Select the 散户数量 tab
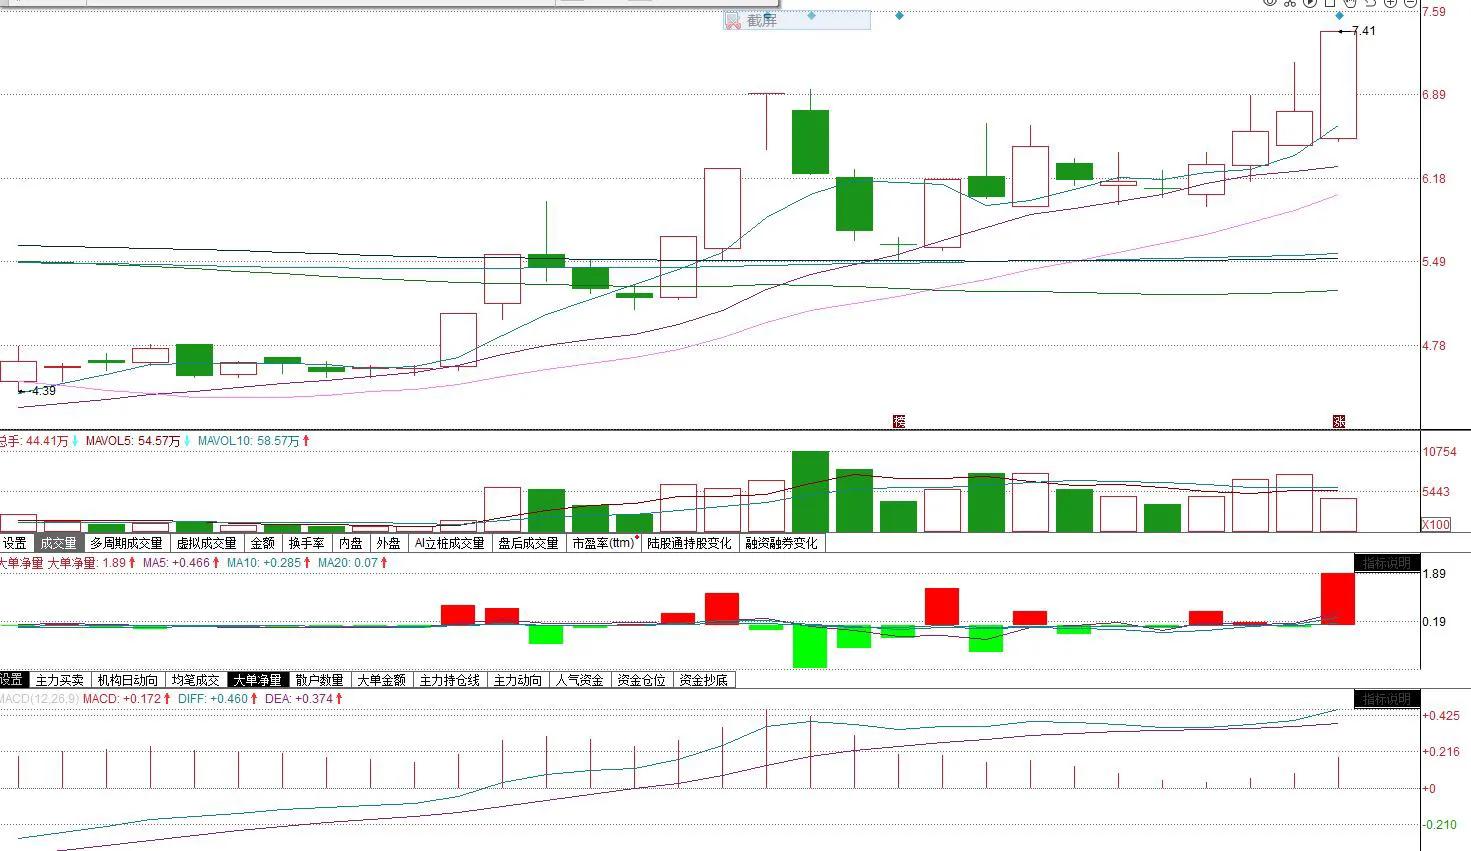 coord(320,680)
